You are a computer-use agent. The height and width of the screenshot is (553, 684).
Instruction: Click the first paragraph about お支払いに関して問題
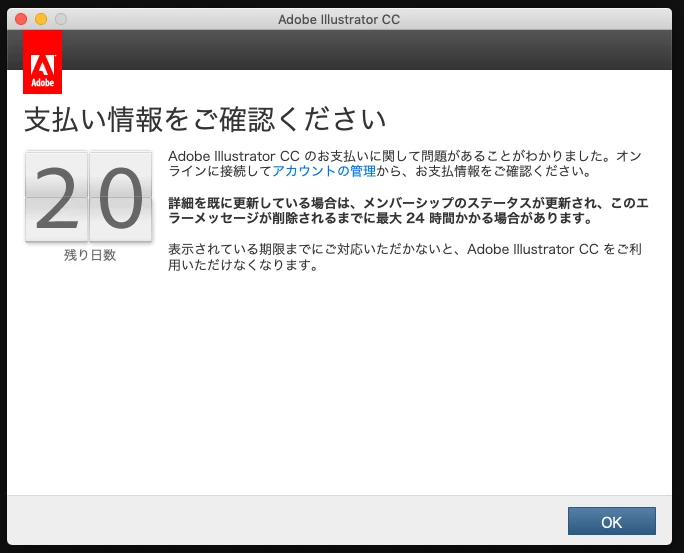coord(405,164)
